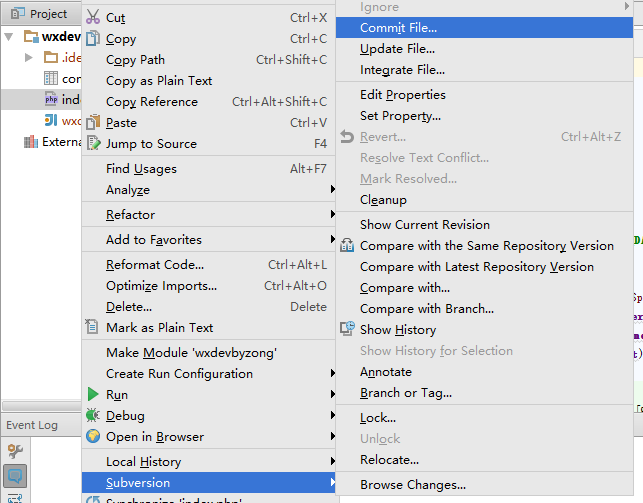Click the Copy pages icon

pos(93,38)
